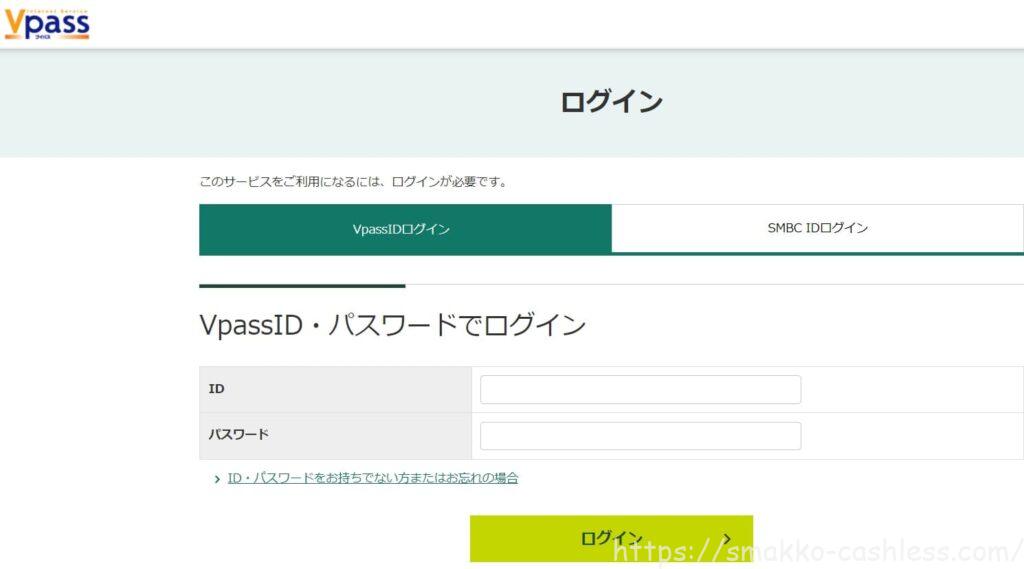The height and width of the screenshot is (569, 1024).
Task: Click the chevron icon beside the forgot-ID link
Action: (x=217, y=479)
